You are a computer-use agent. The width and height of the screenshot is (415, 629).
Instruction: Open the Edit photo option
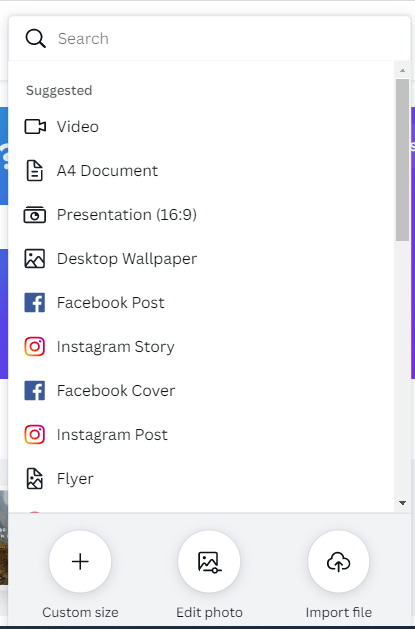(x=209, y=561)
